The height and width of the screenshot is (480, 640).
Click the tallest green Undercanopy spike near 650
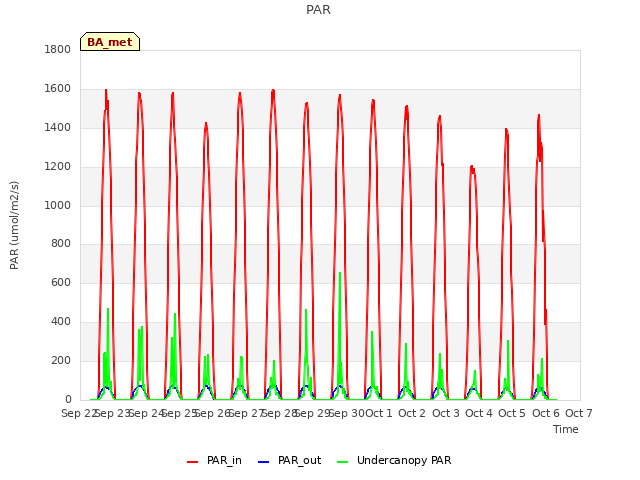340,273
